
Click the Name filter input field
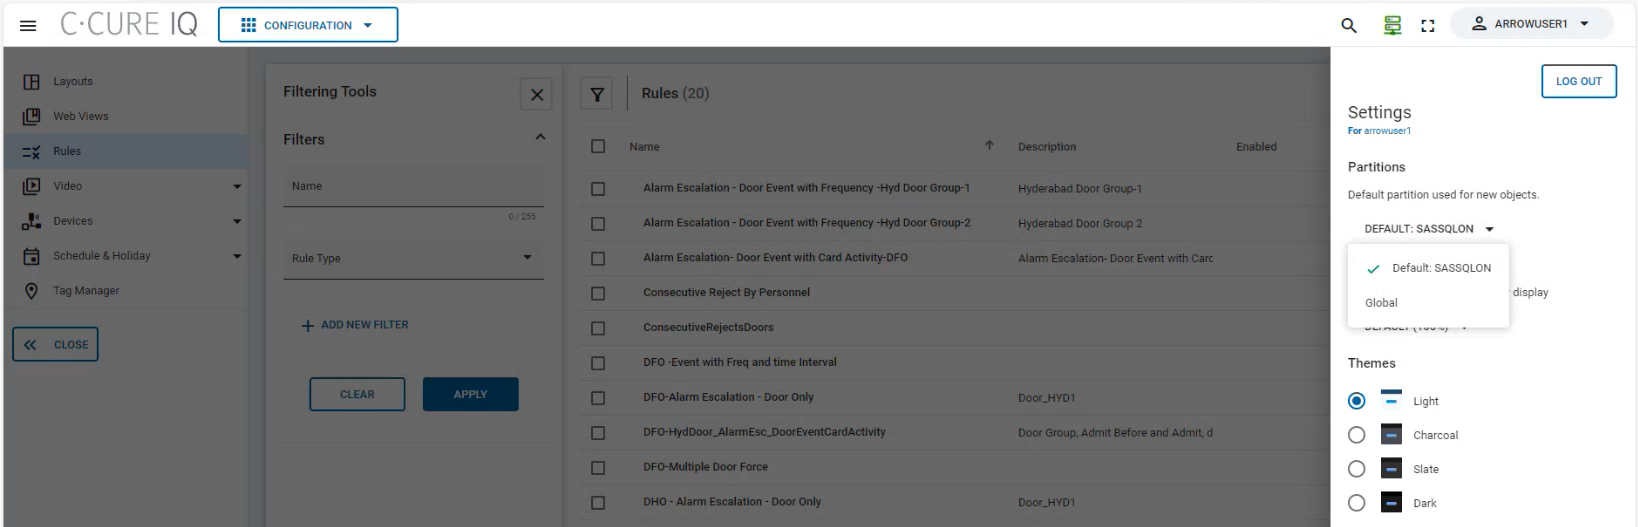point(413,187)
